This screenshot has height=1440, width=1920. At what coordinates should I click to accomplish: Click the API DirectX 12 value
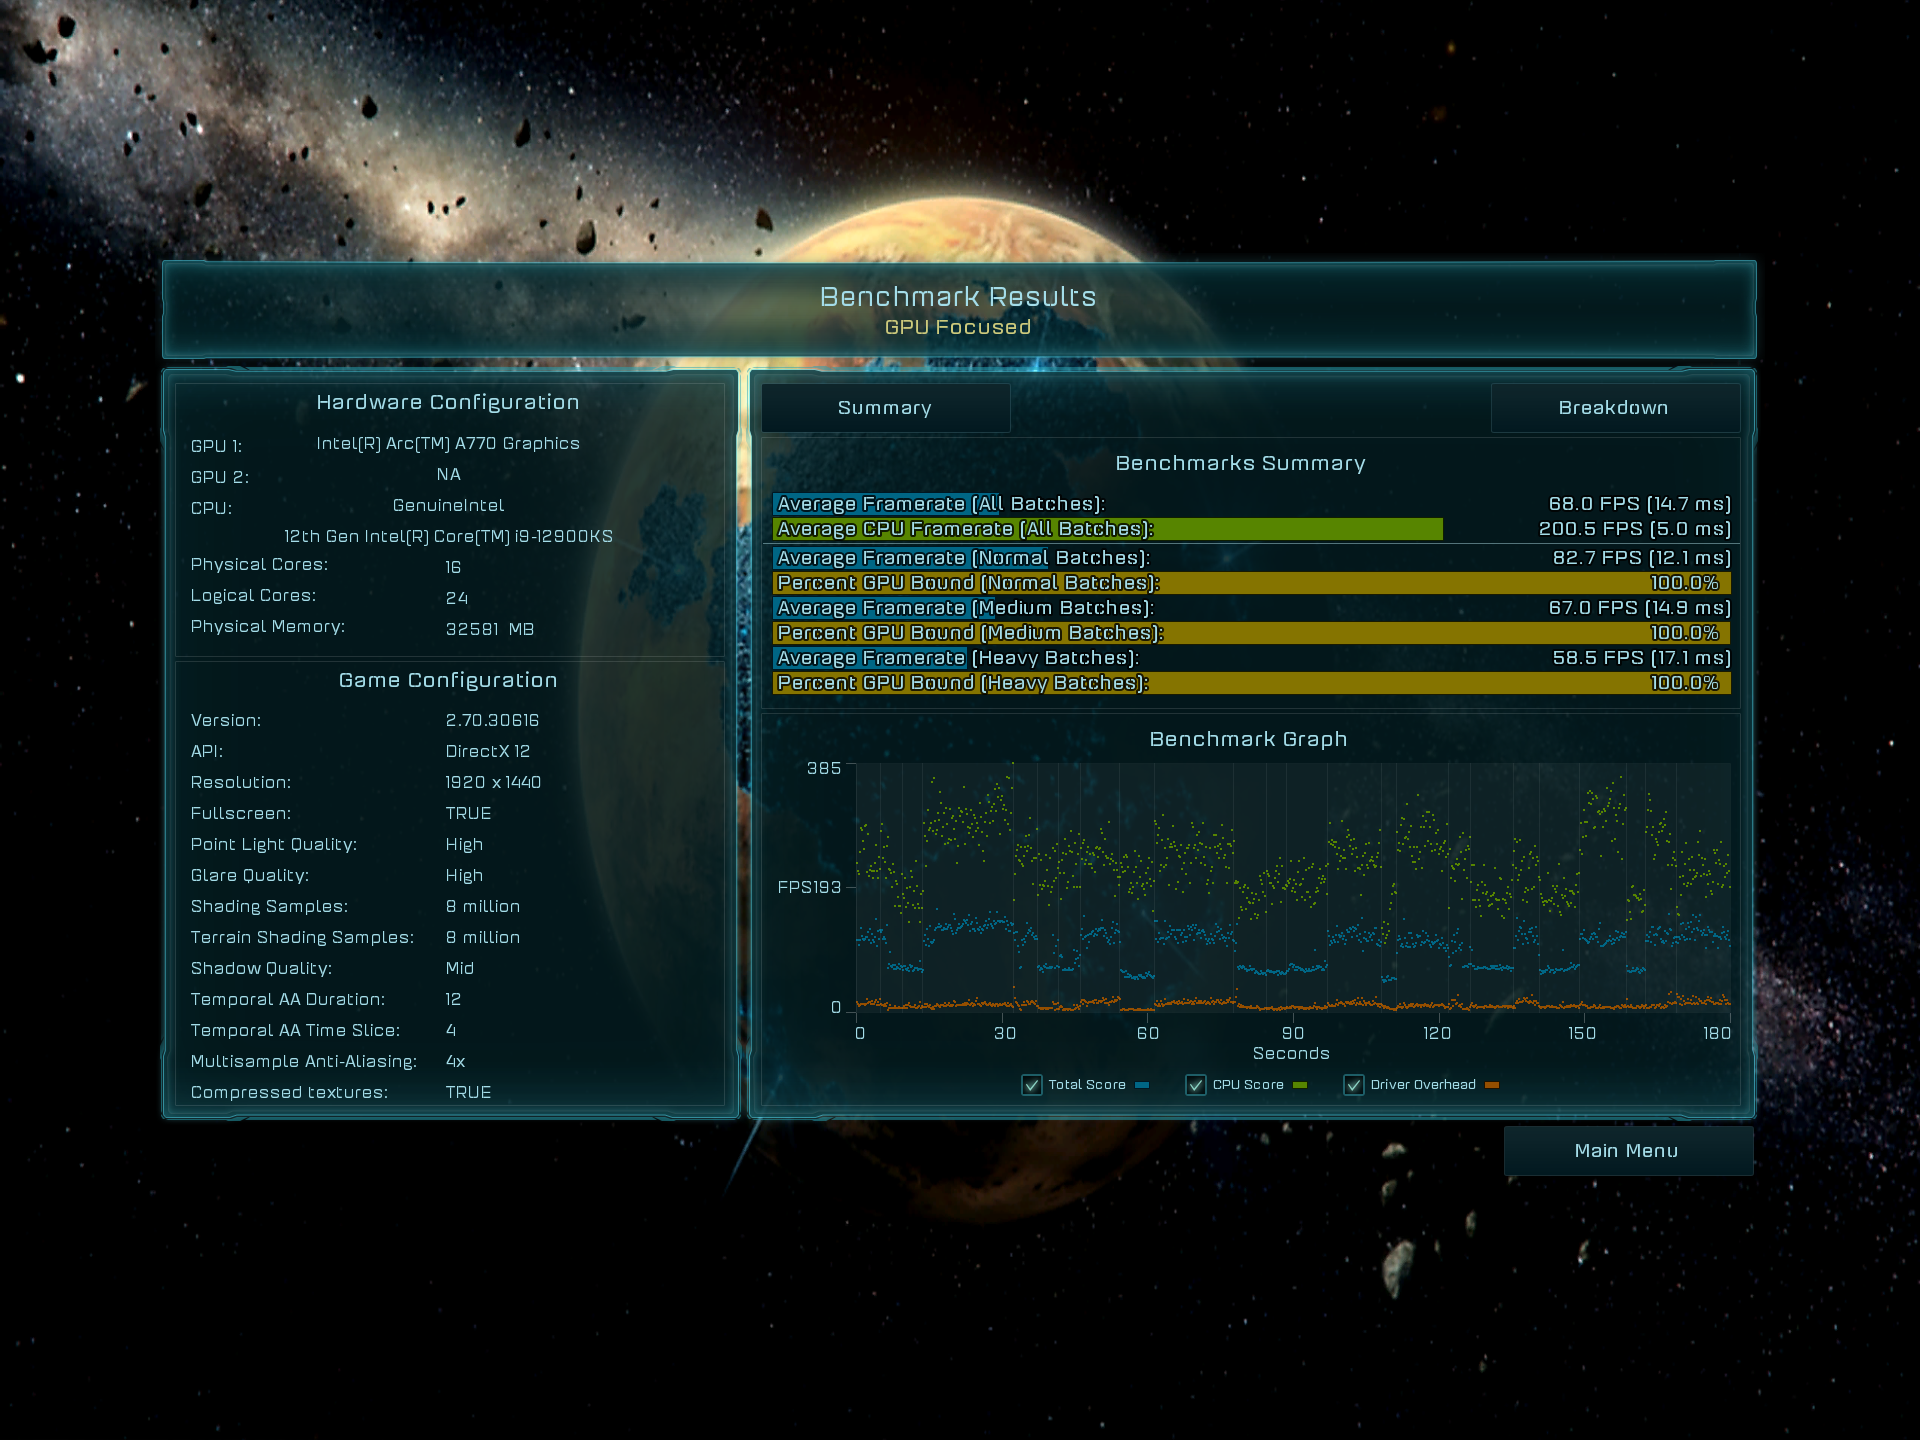[x=488, y=751]
